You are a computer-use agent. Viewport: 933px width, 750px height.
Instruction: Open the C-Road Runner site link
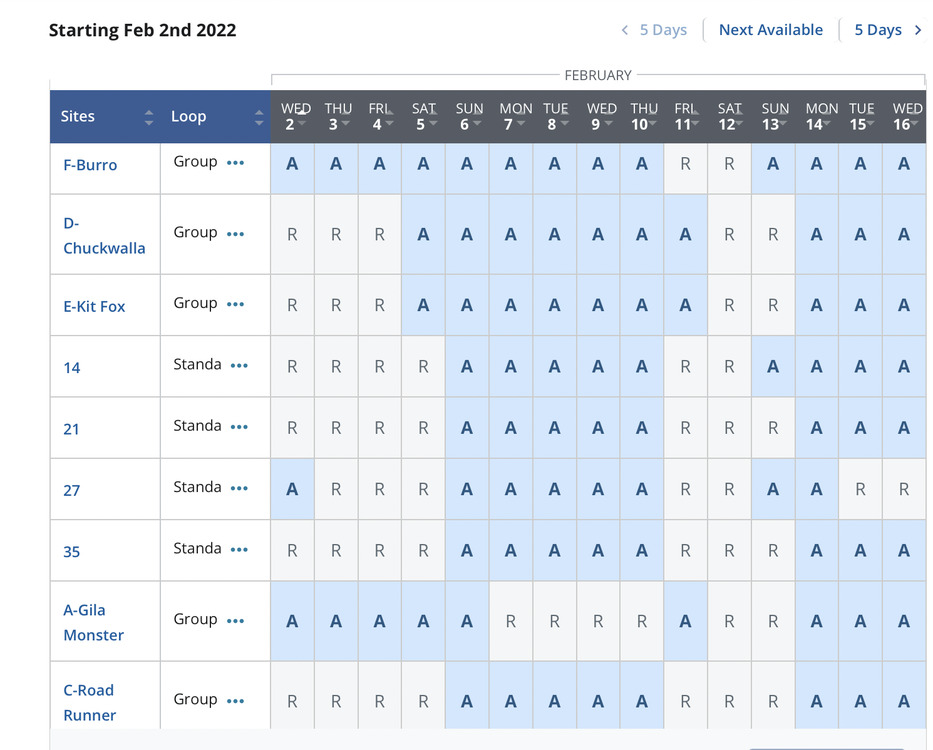[x=89, y=702]
